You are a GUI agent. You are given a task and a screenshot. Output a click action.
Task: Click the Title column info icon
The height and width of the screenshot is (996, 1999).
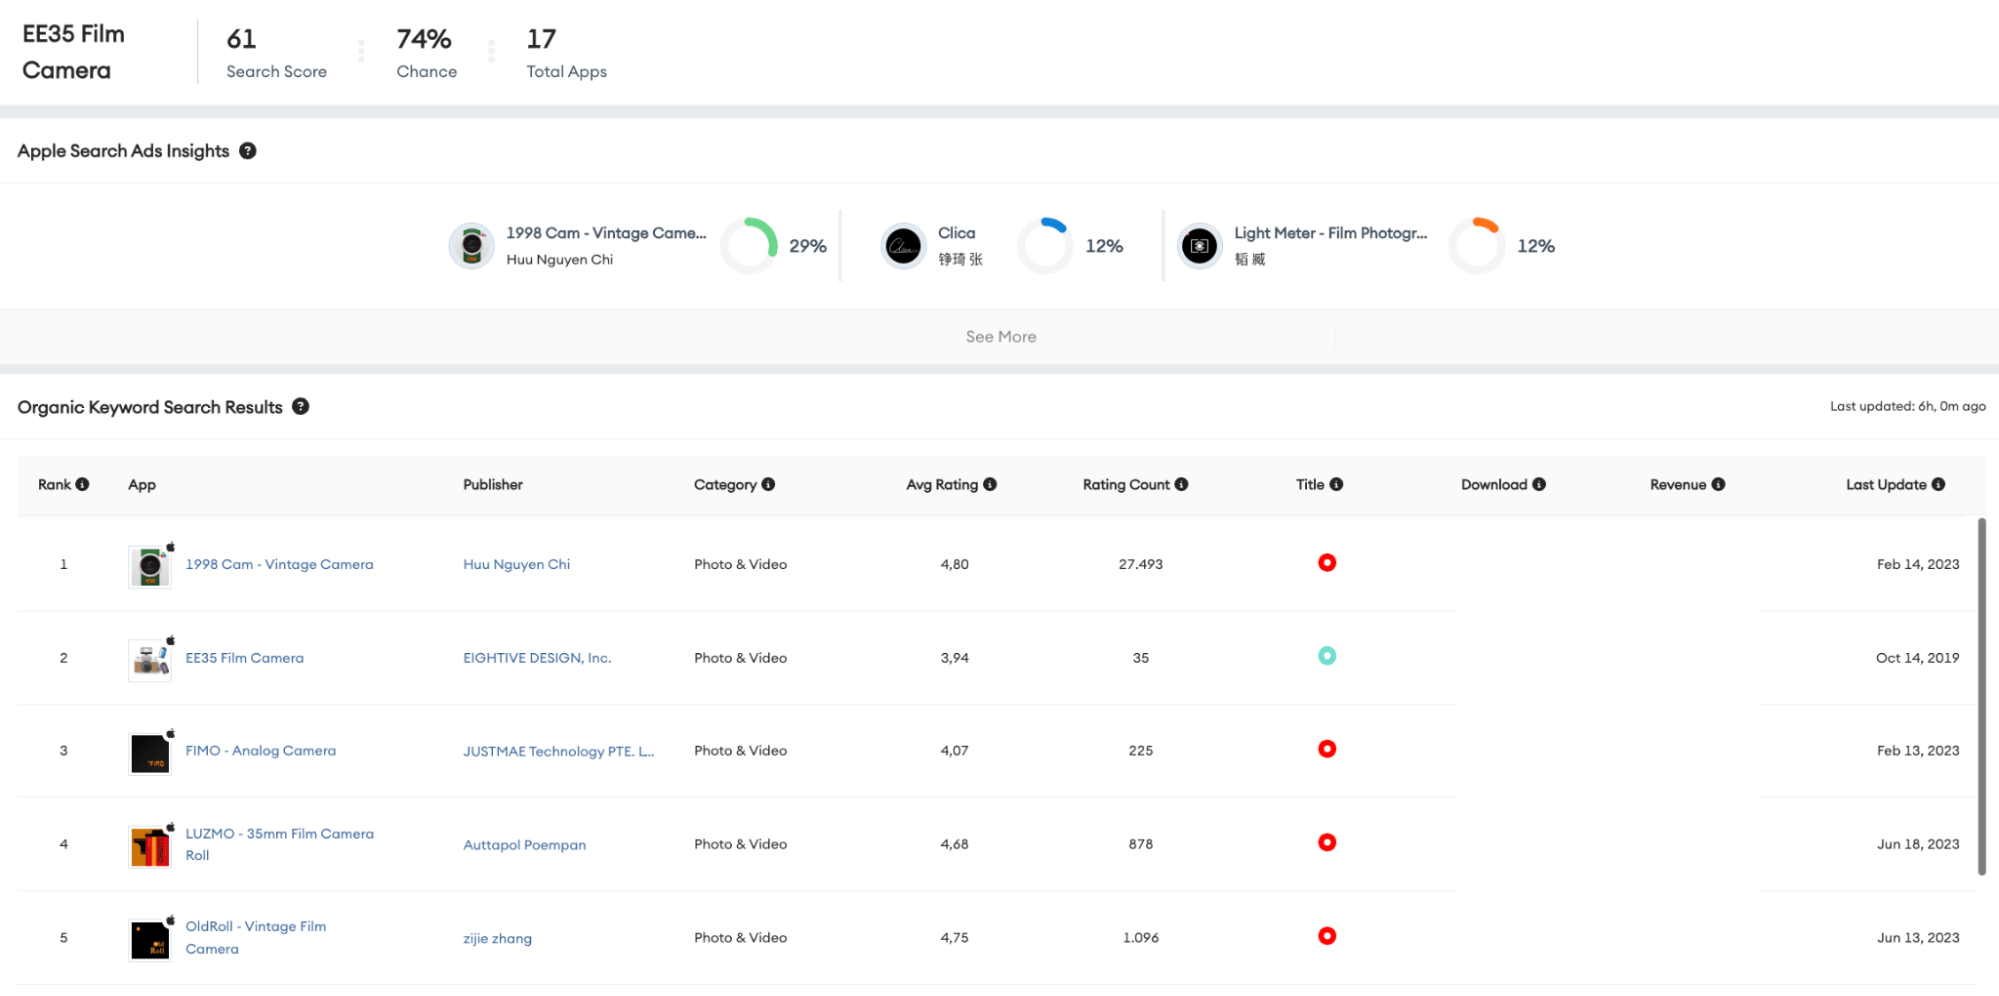(1337, 484)
